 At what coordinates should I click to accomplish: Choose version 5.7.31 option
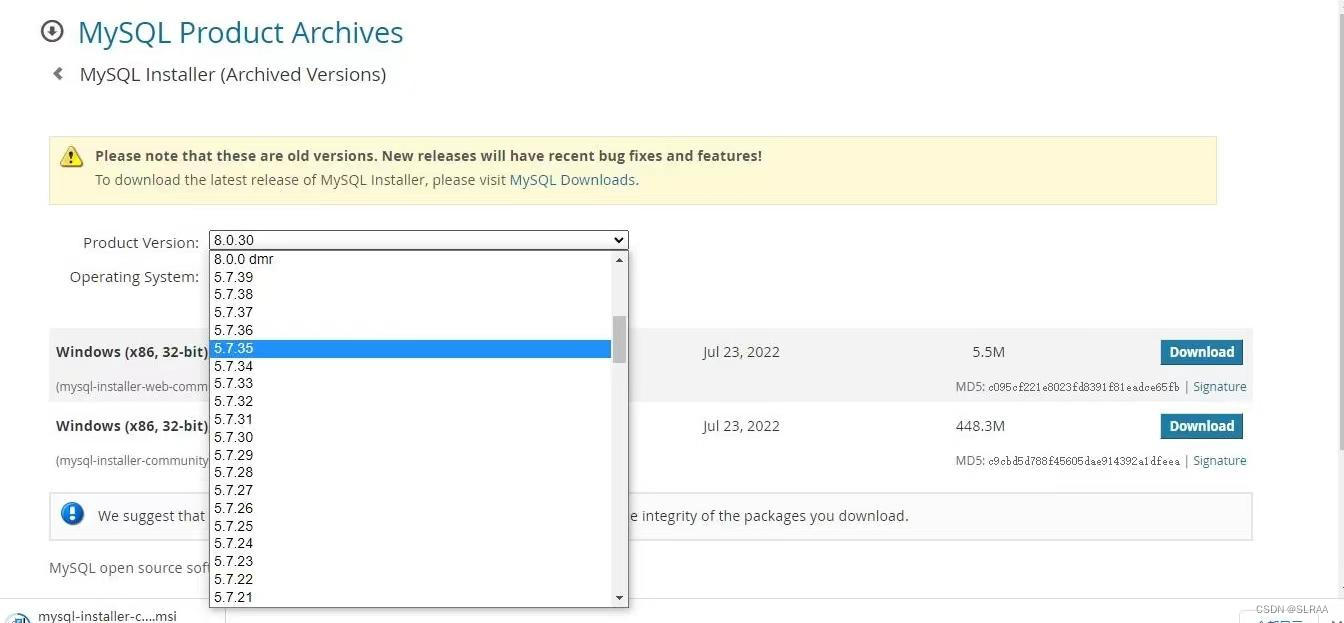click(x=410, y=420)
